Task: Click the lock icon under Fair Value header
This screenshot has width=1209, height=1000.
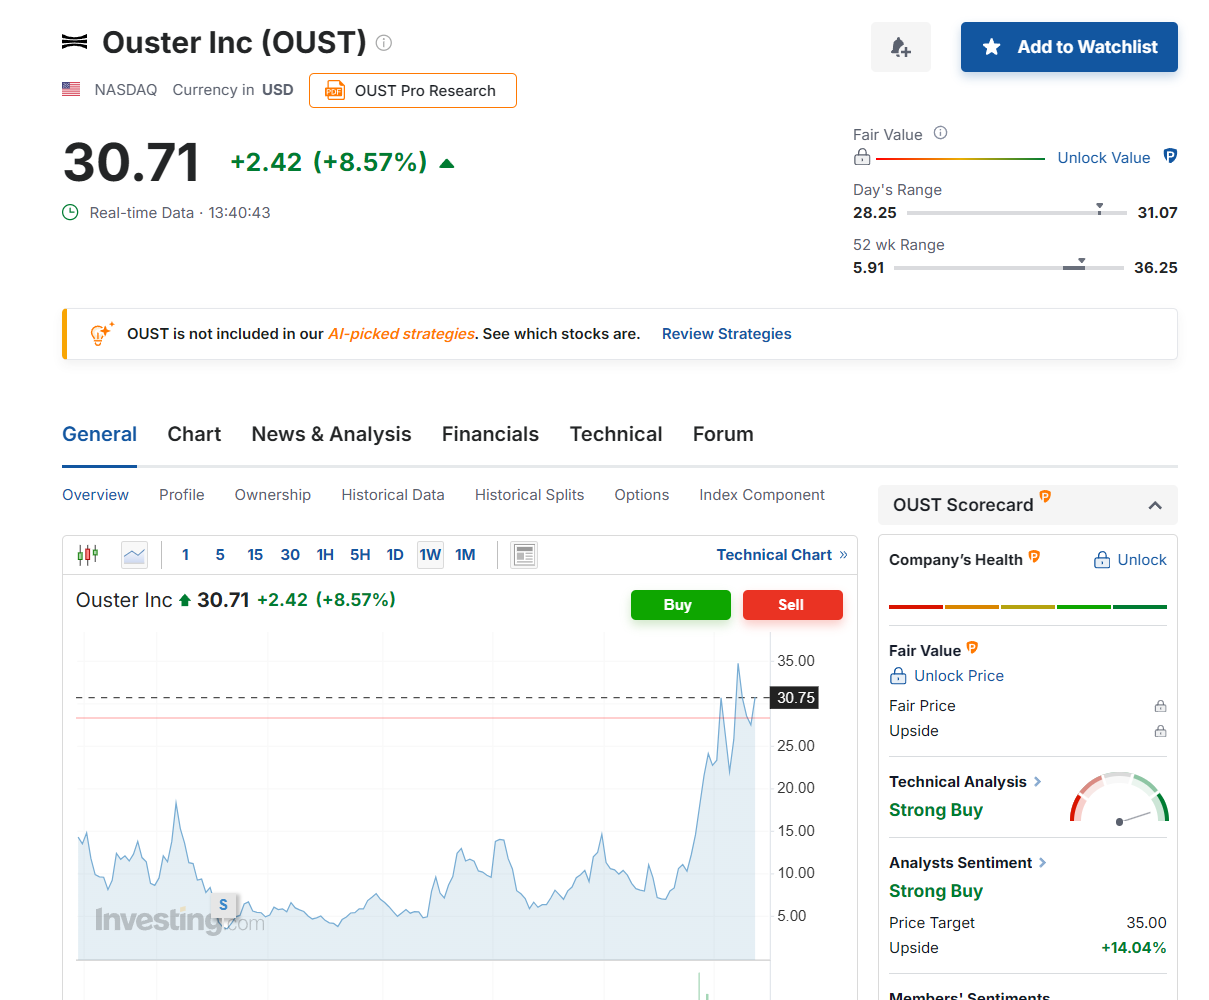Action: tap(862, 157)
